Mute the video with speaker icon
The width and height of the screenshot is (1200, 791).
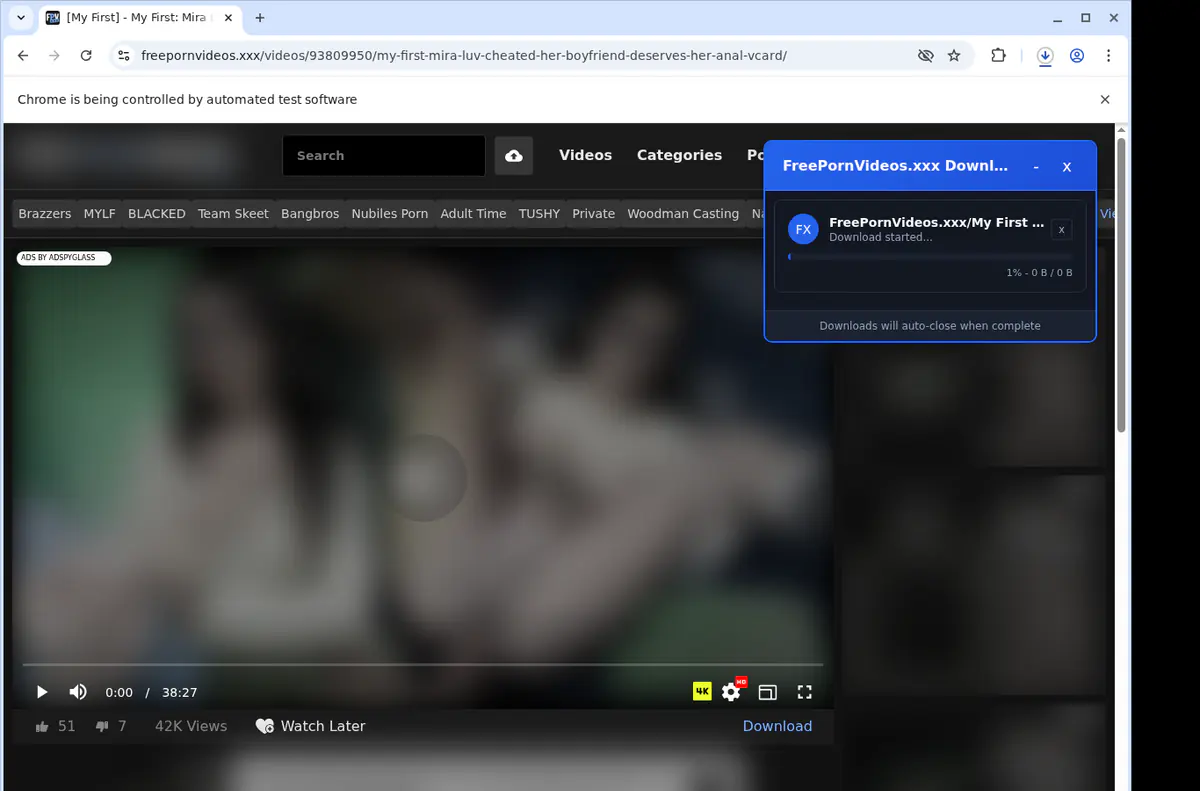[78, 692]
